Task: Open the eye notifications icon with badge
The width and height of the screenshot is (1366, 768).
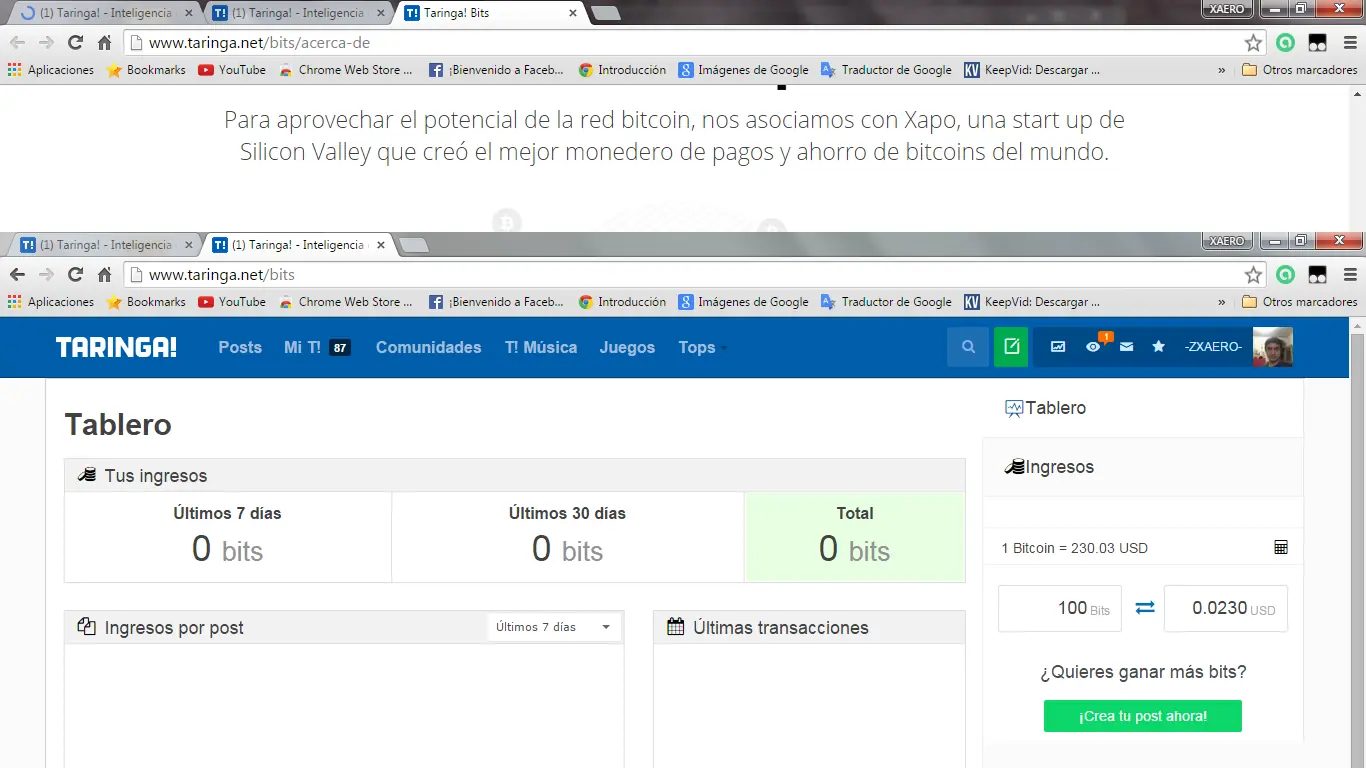Action: [1094, 347]
